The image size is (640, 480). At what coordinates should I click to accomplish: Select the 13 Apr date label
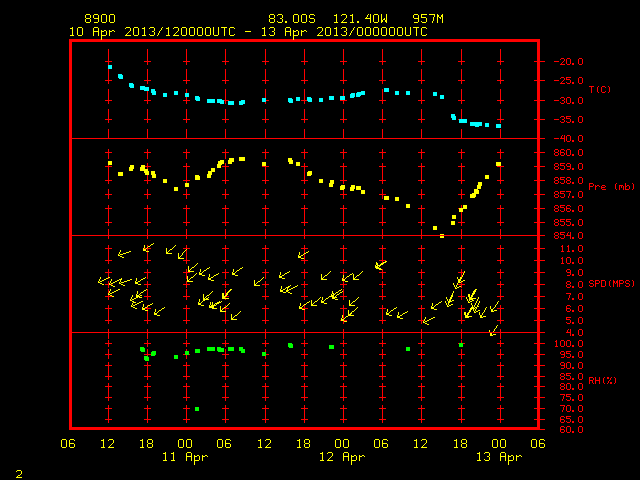tap(499, 457)
